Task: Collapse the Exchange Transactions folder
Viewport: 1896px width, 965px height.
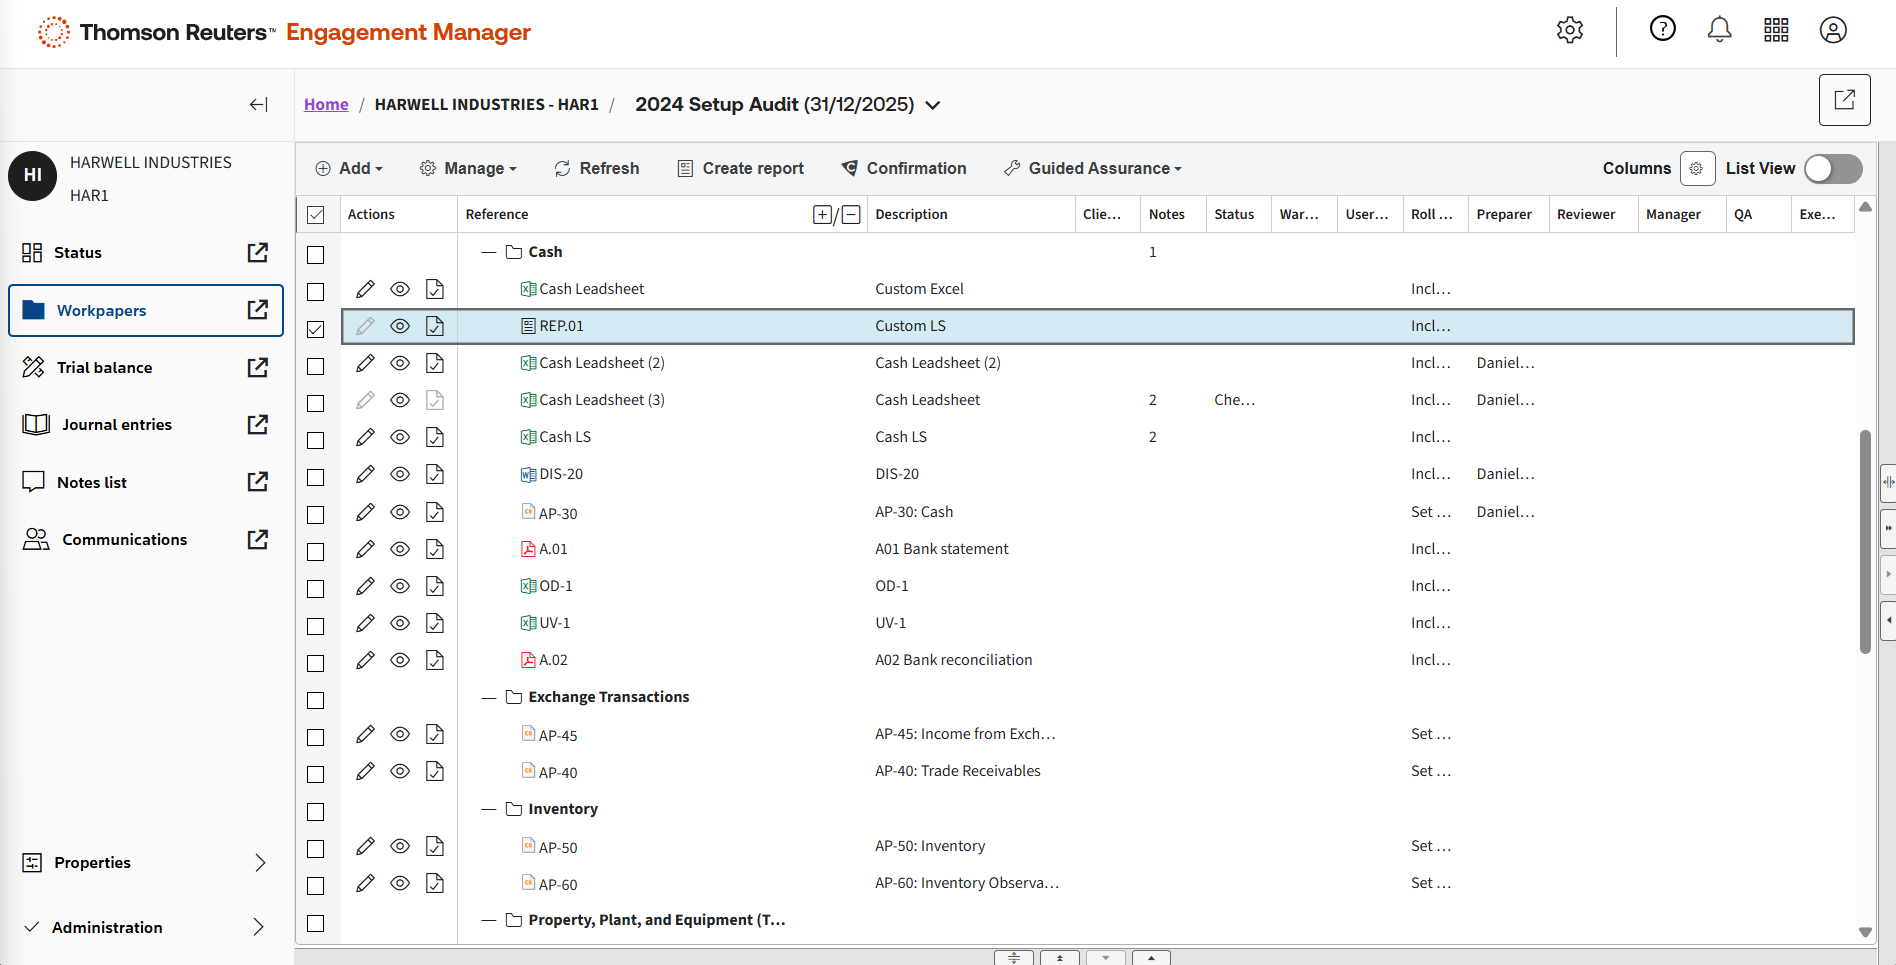Action: (489, 697)
